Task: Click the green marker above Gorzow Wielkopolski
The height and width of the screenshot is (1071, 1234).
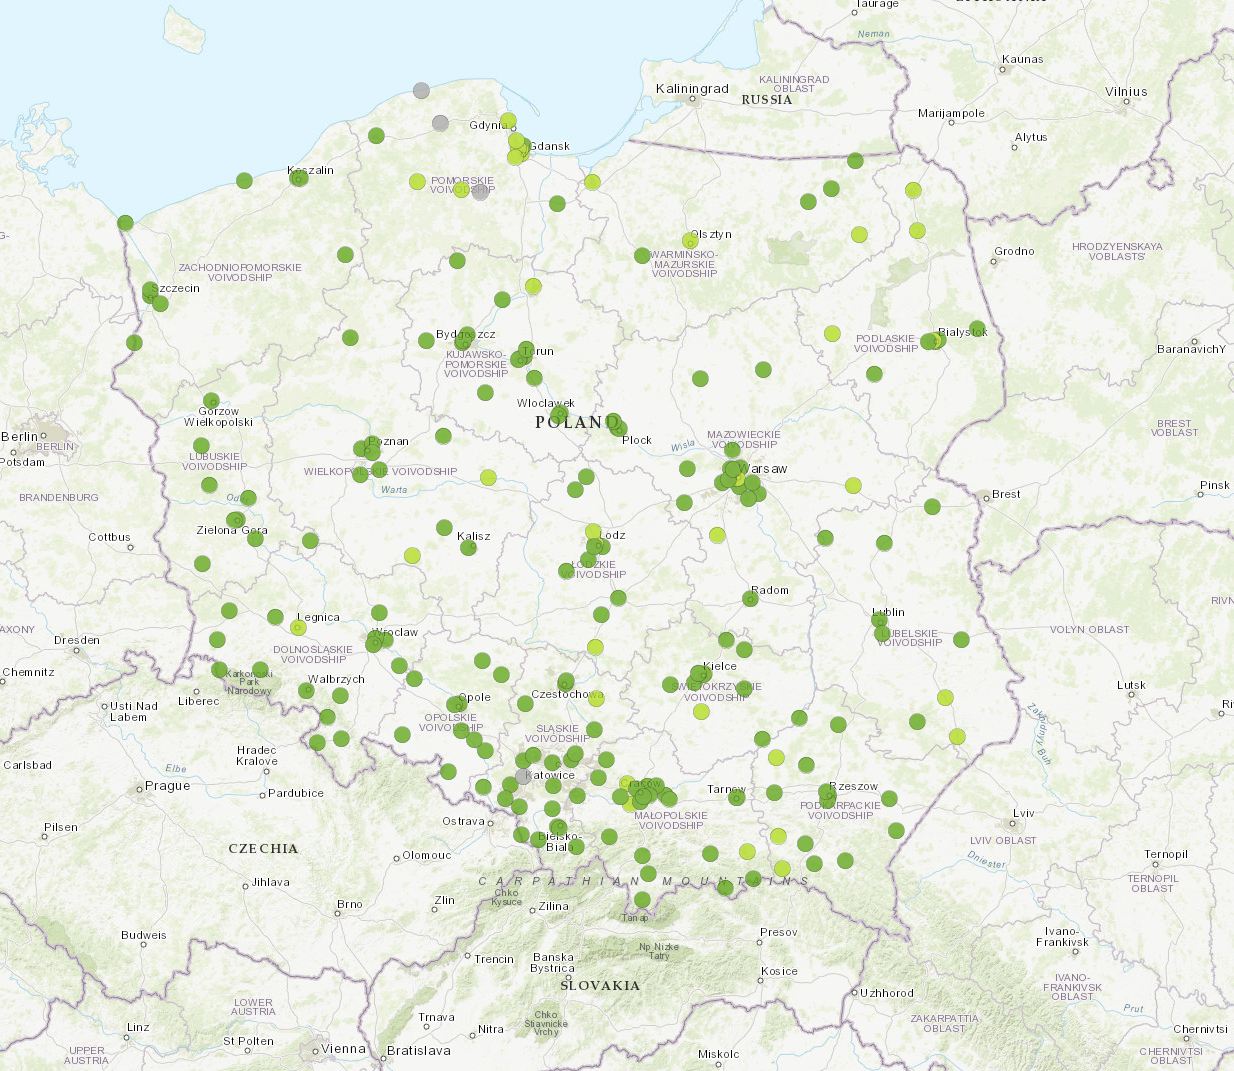Action: pyautogui.click(x=211, y=401)
